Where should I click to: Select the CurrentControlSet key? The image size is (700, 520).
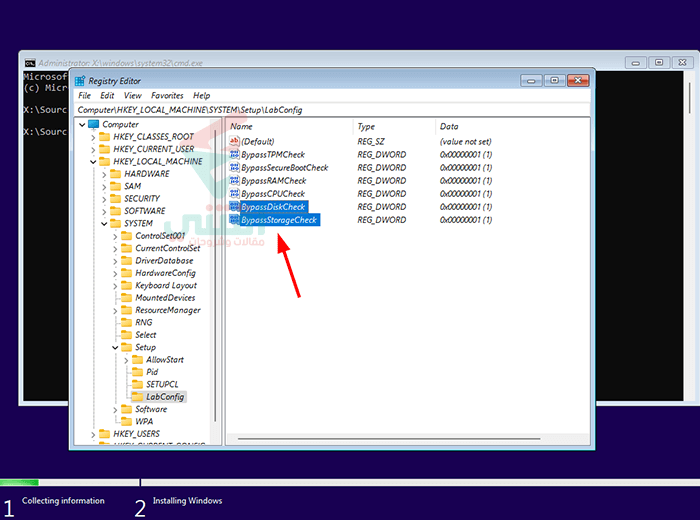[168, 248]
